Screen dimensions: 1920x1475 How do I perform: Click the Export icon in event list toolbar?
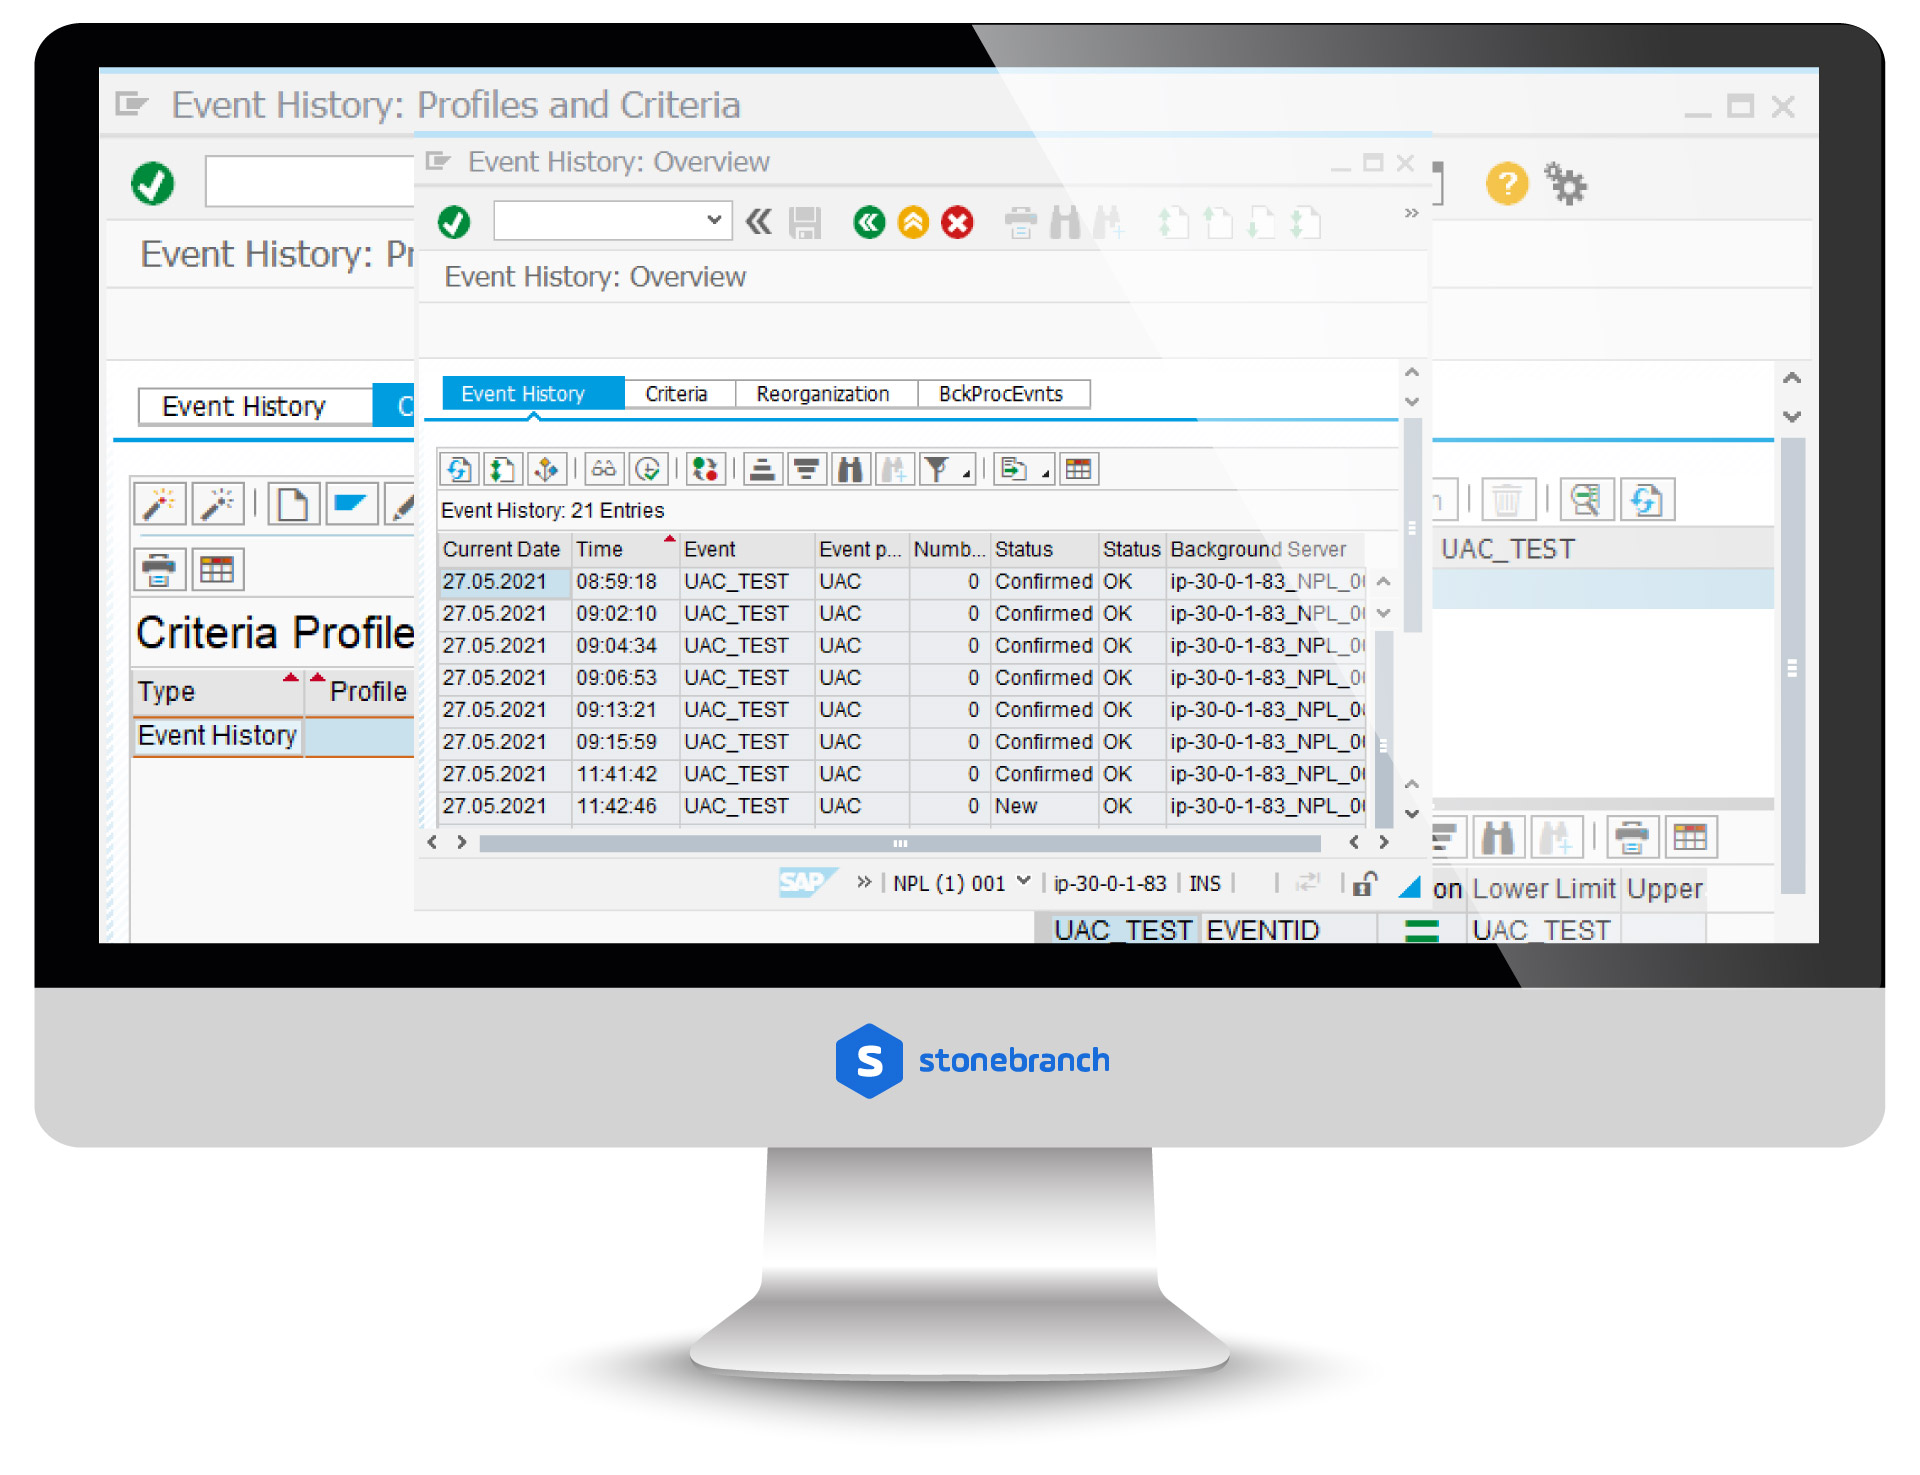click(1013, 469)
